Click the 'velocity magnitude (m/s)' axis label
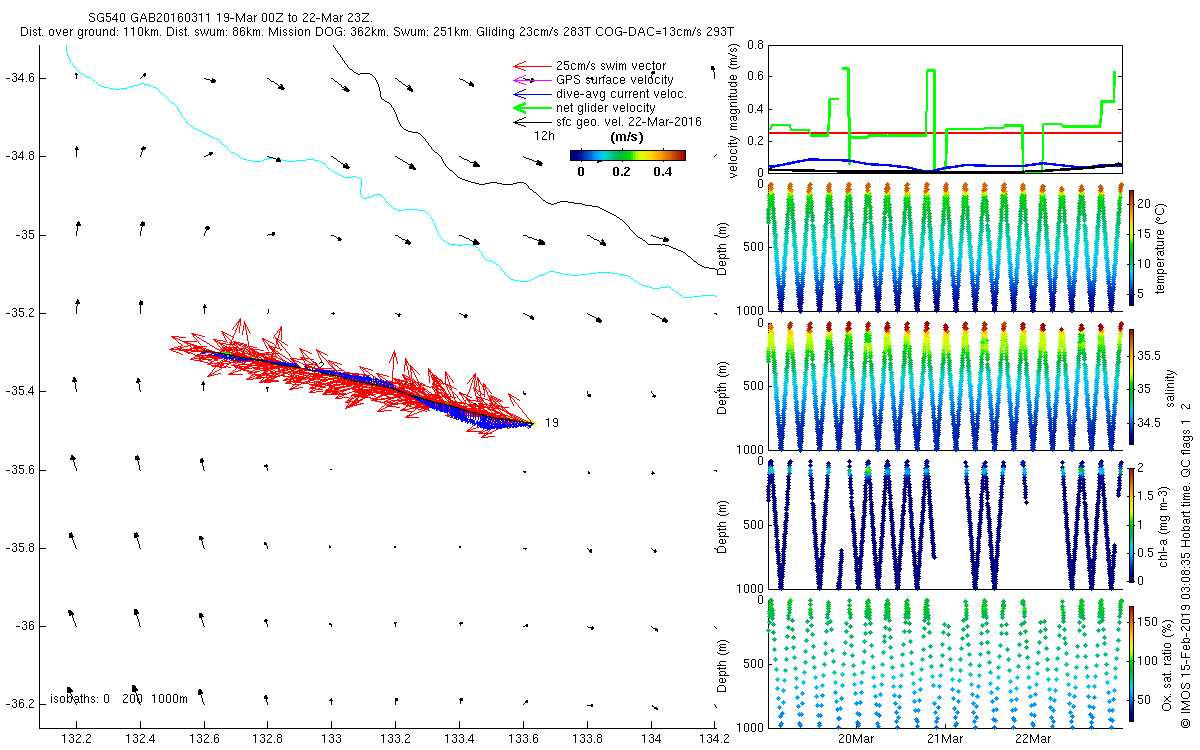The width and height of the screenshot is (1200, 750). click(733, 110)
